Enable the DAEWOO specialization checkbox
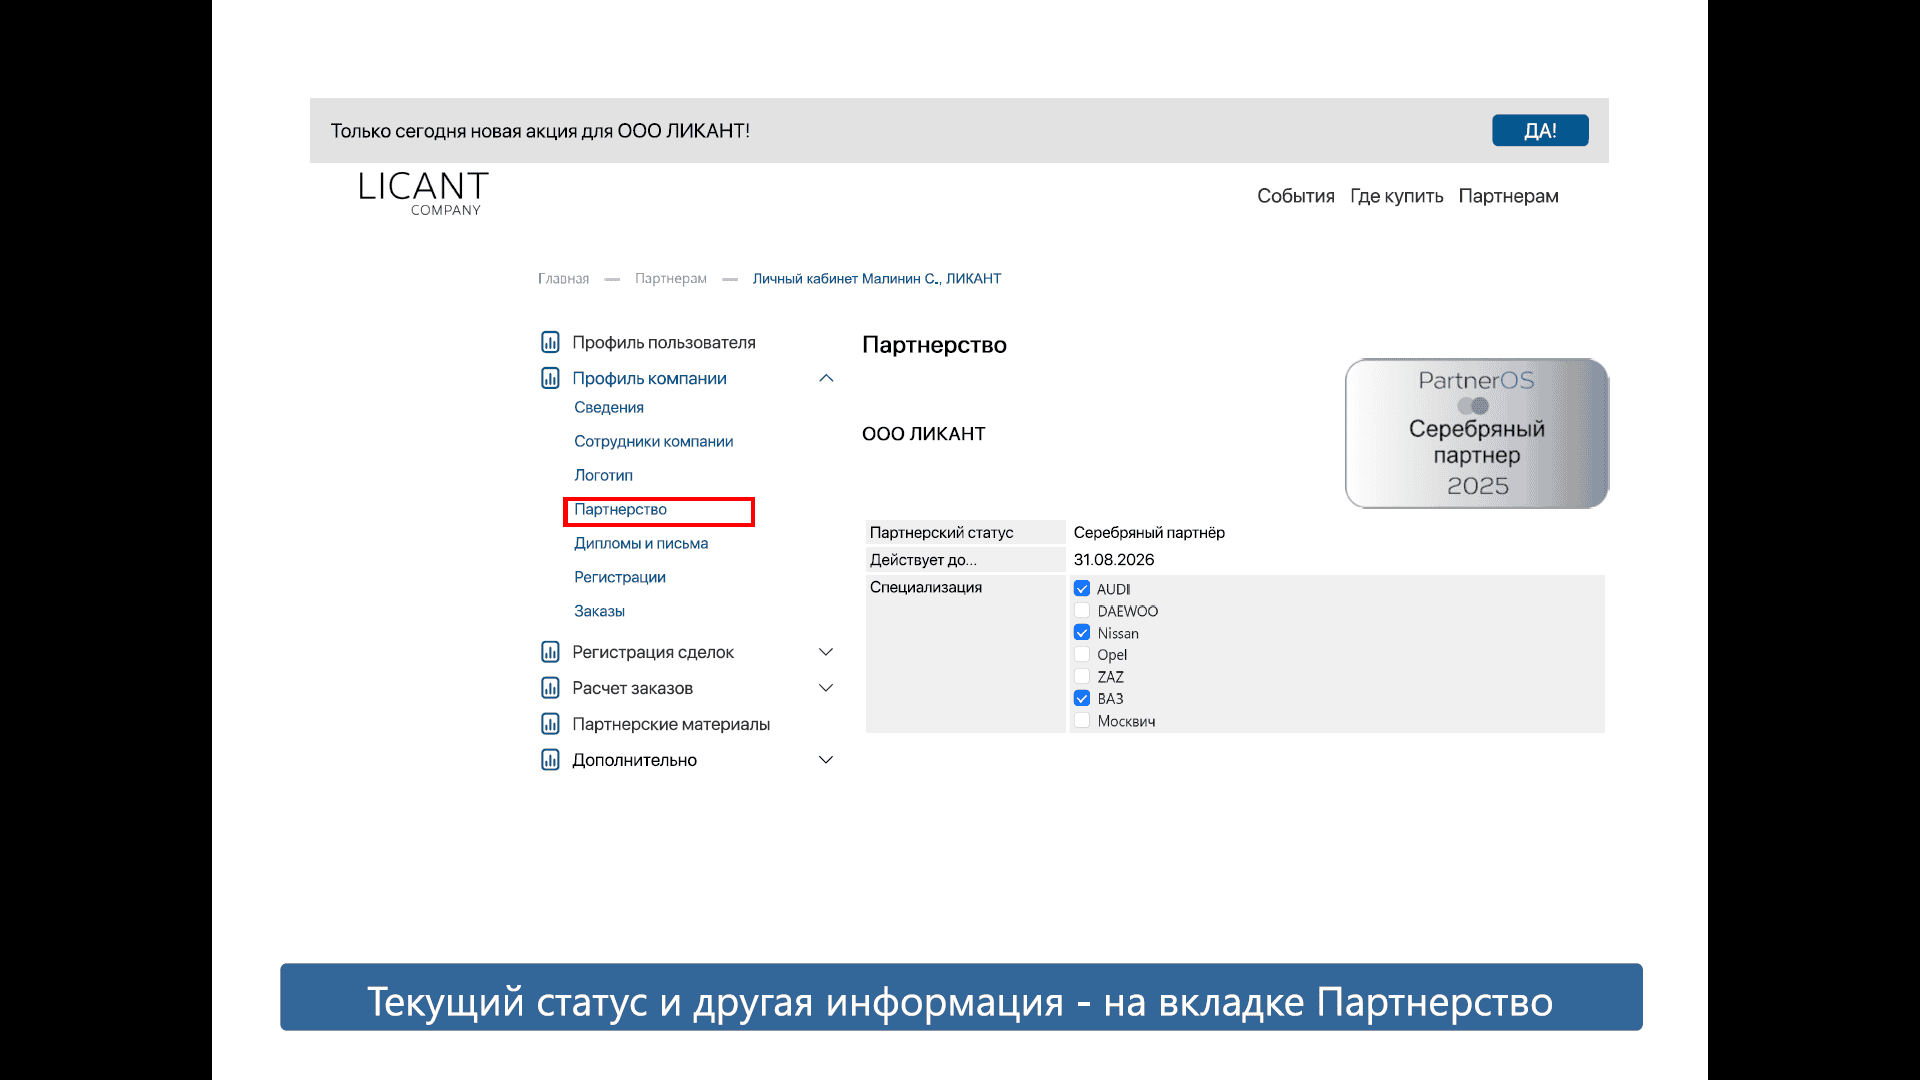Viewport: 1920px width, 1080px height. coord(1082,611)
